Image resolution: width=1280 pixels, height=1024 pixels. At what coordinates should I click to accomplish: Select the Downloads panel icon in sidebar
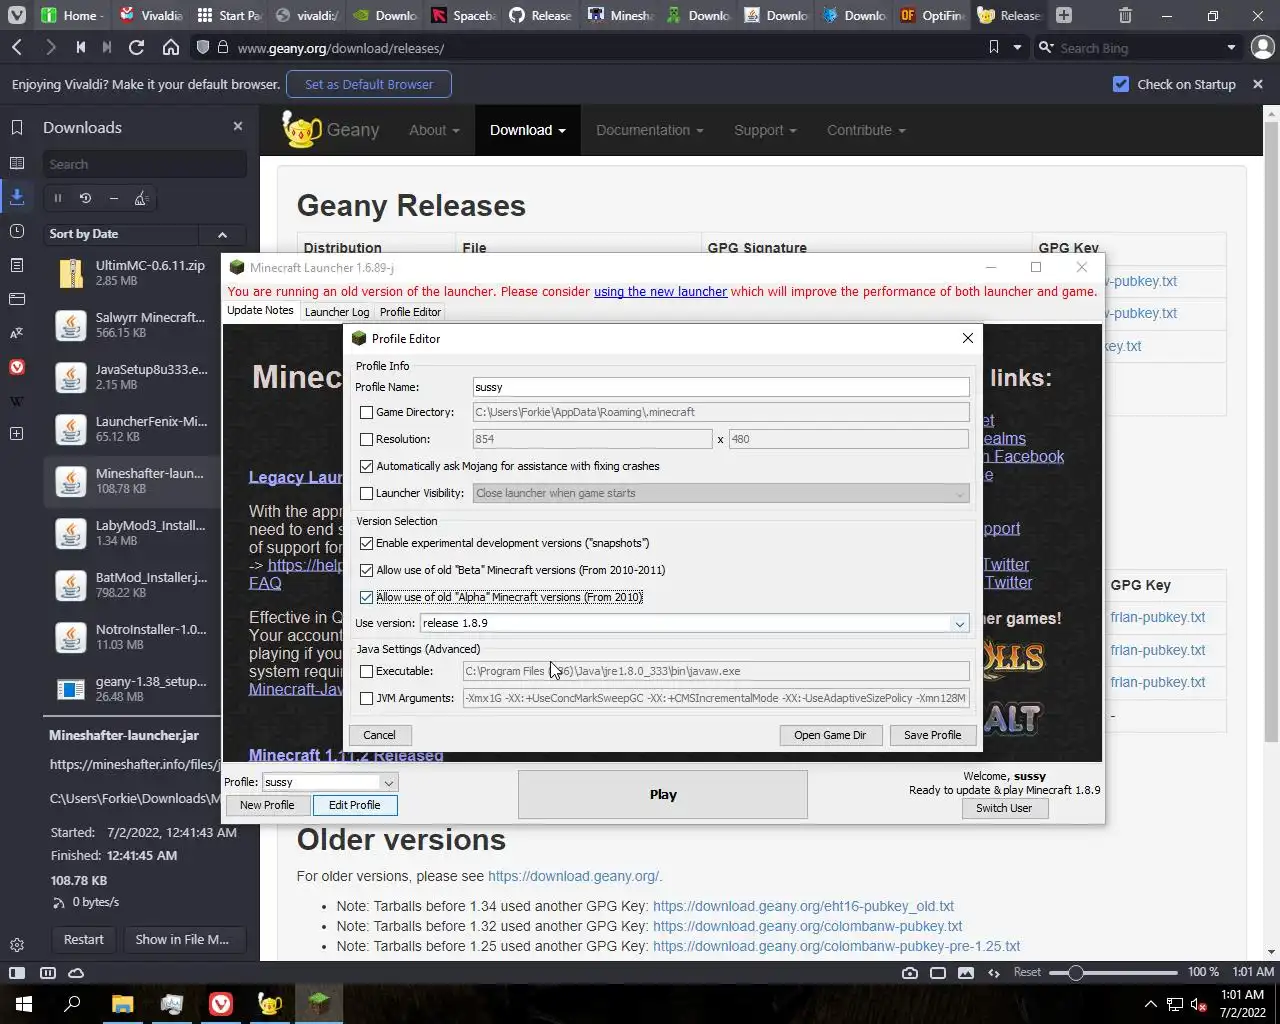tap(17, 197)
